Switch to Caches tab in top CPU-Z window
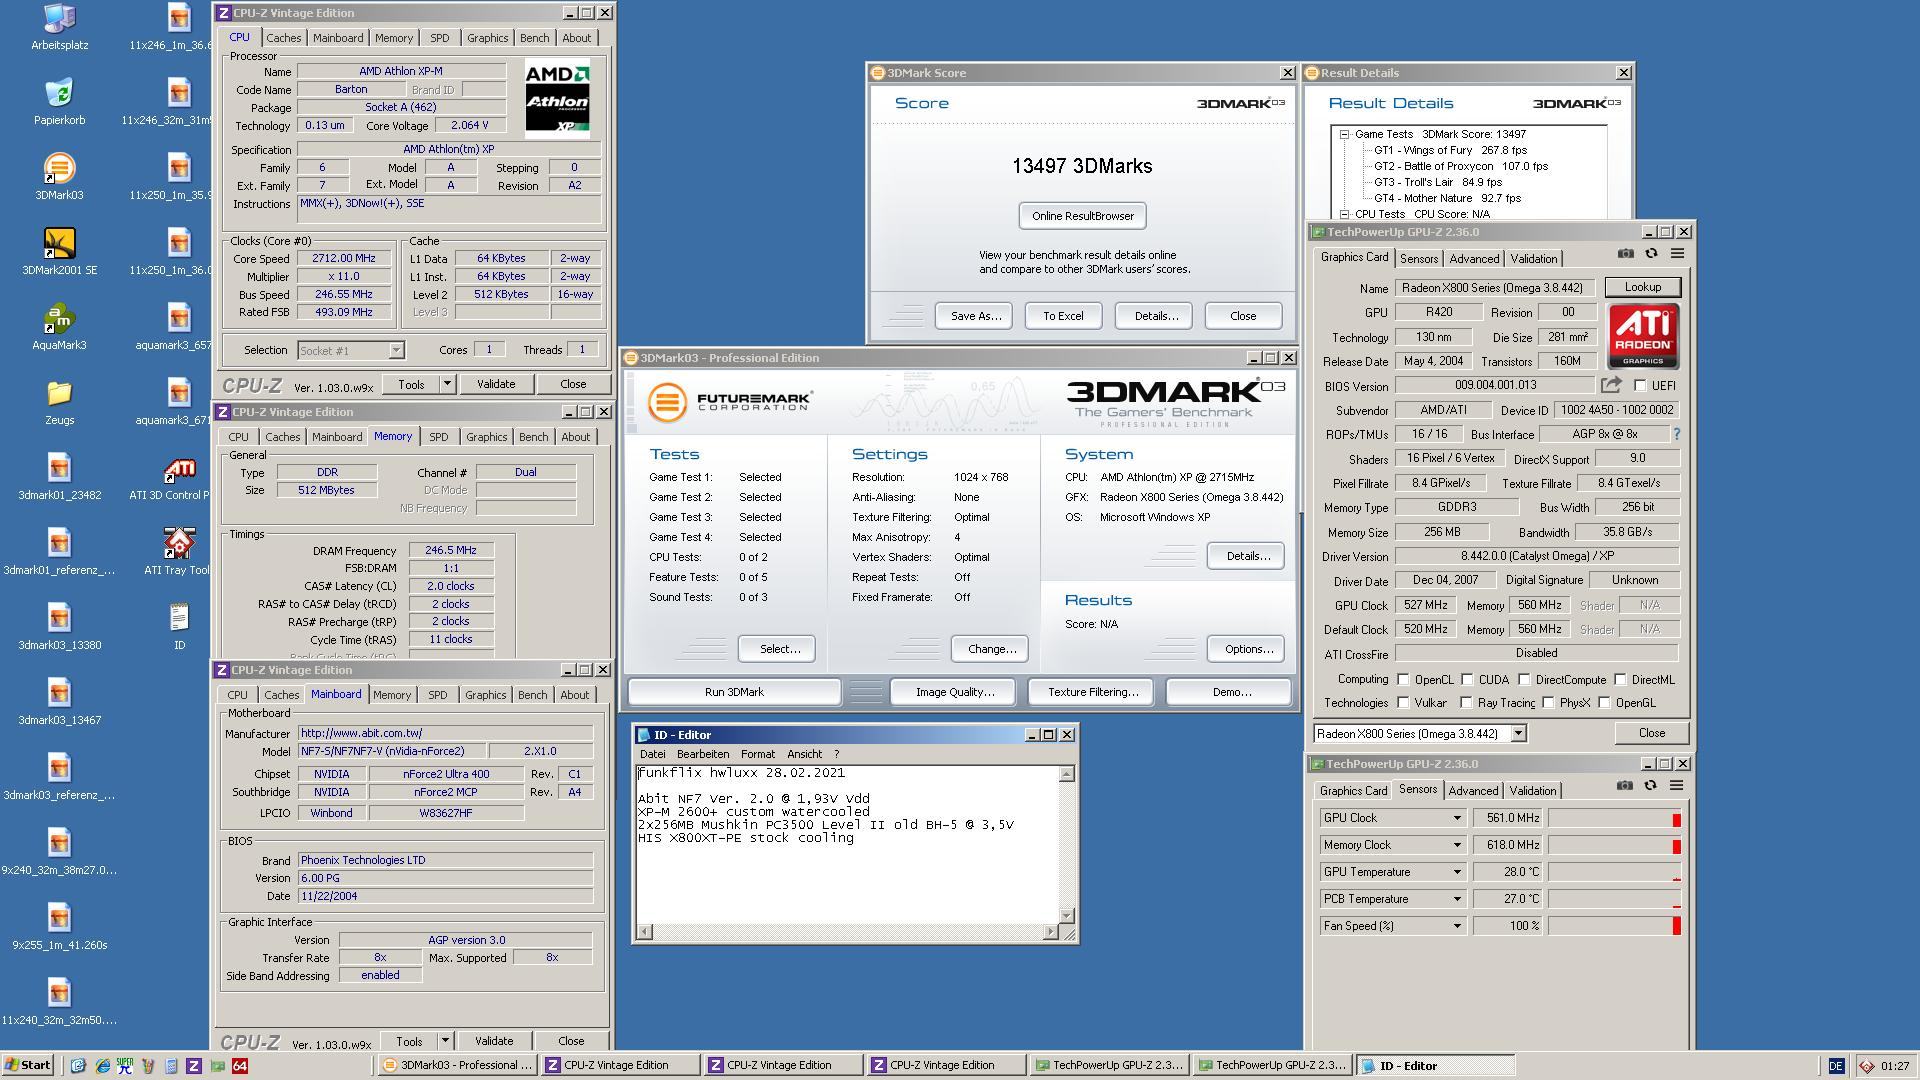This screenshot has width=1920, height=1080. pos(283,38)
